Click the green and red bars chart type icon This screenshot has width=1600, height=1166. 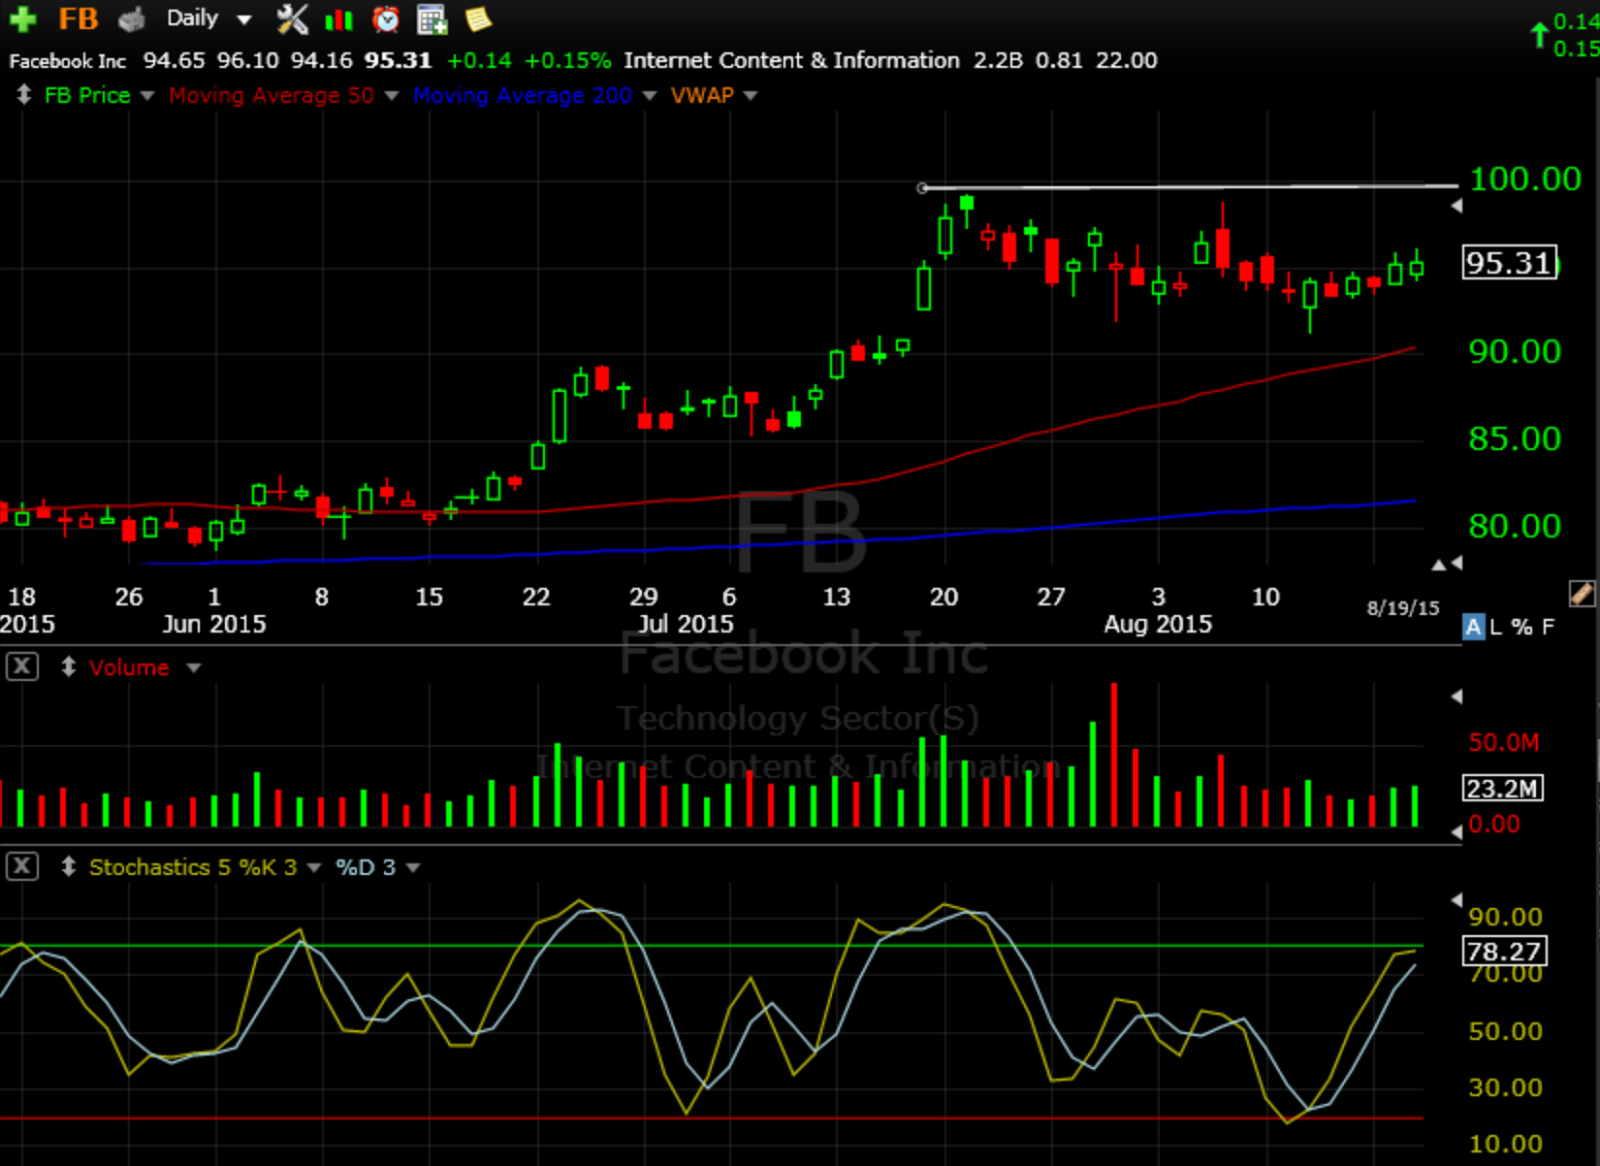[339, 19]
